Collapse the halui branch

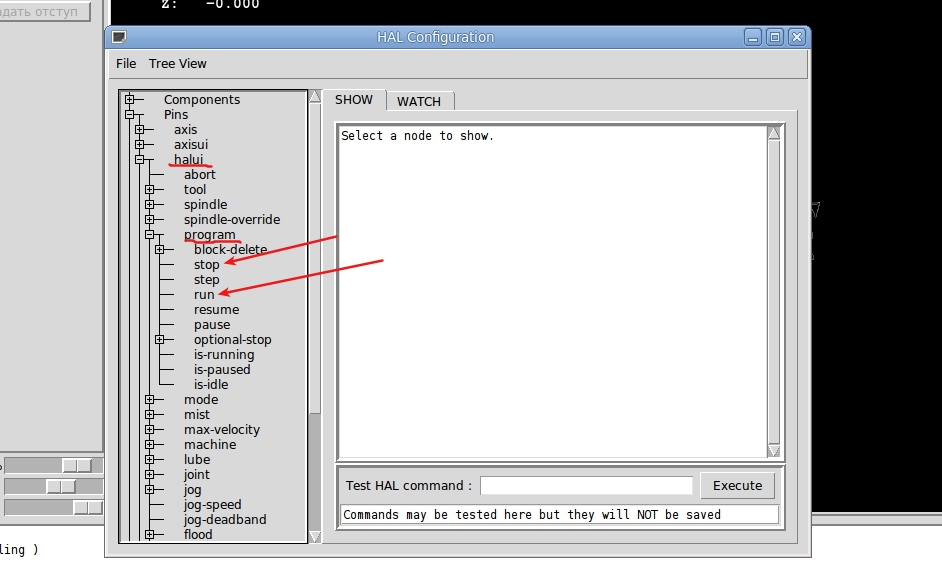(140, 159)
